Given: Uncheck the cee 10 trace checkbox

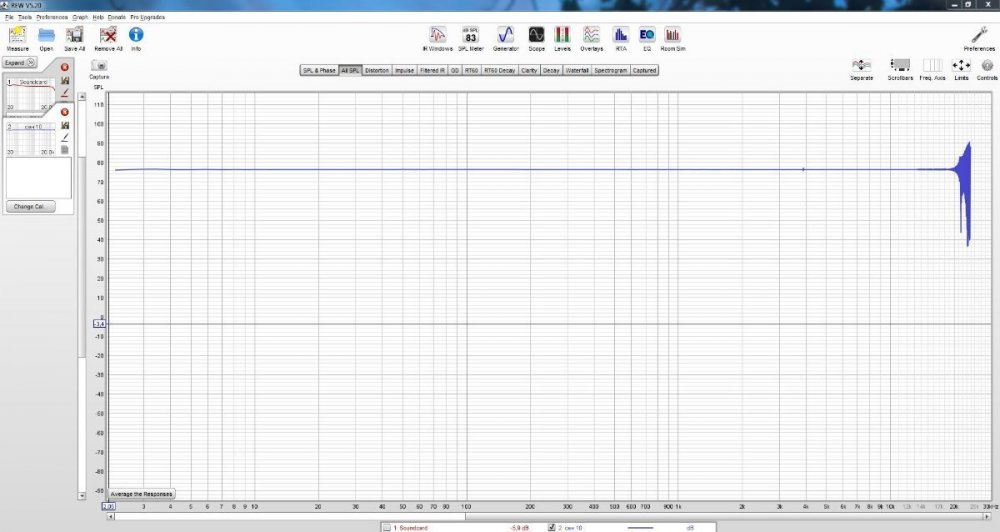Looking at the screenshot, I should click(551, 527).
